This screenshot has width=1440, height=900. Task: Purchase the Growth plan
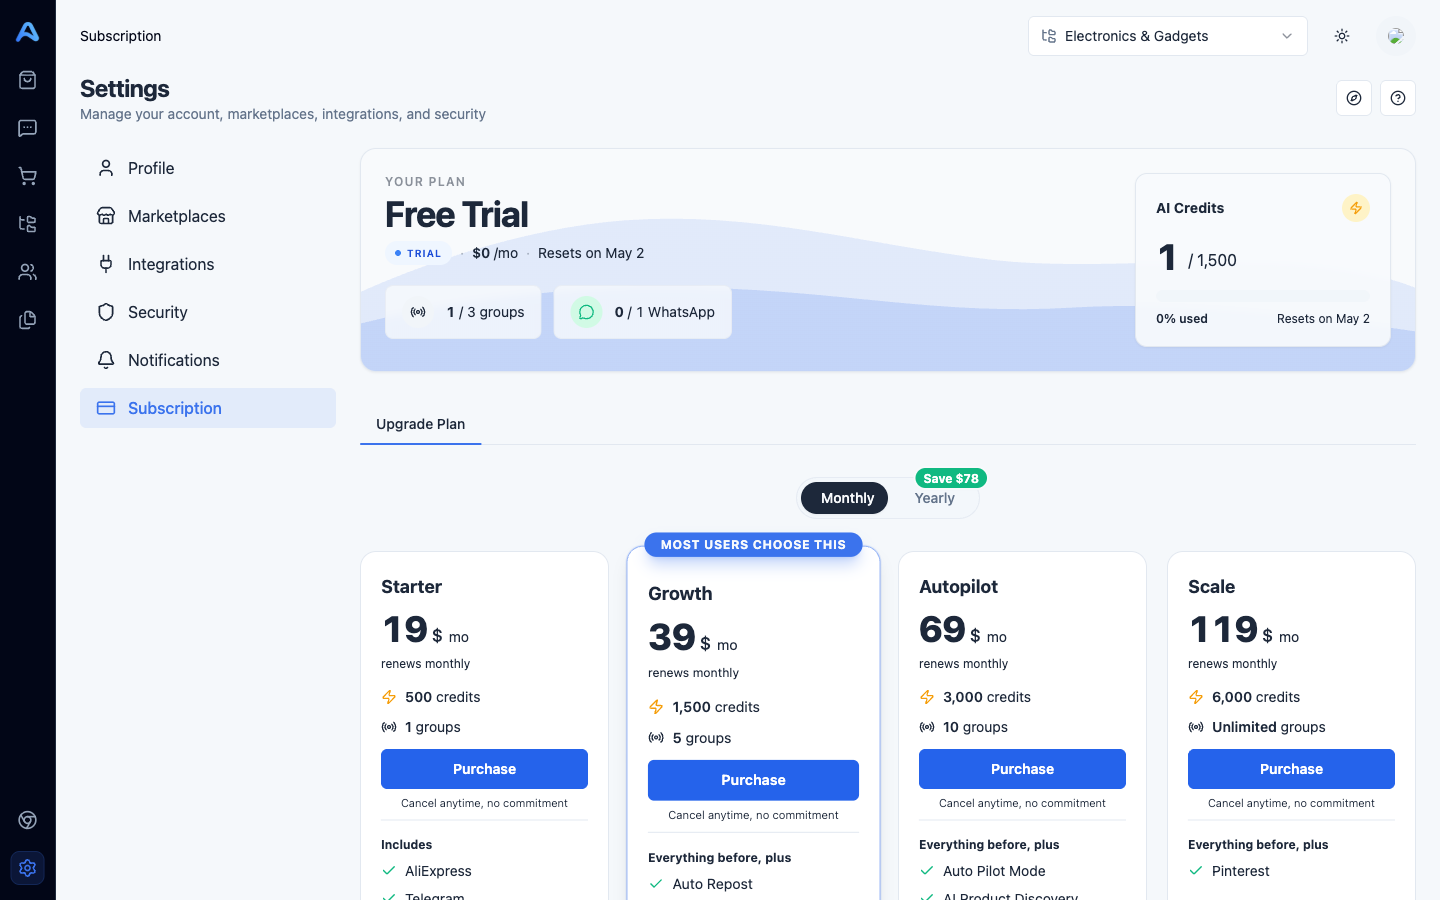753,780
